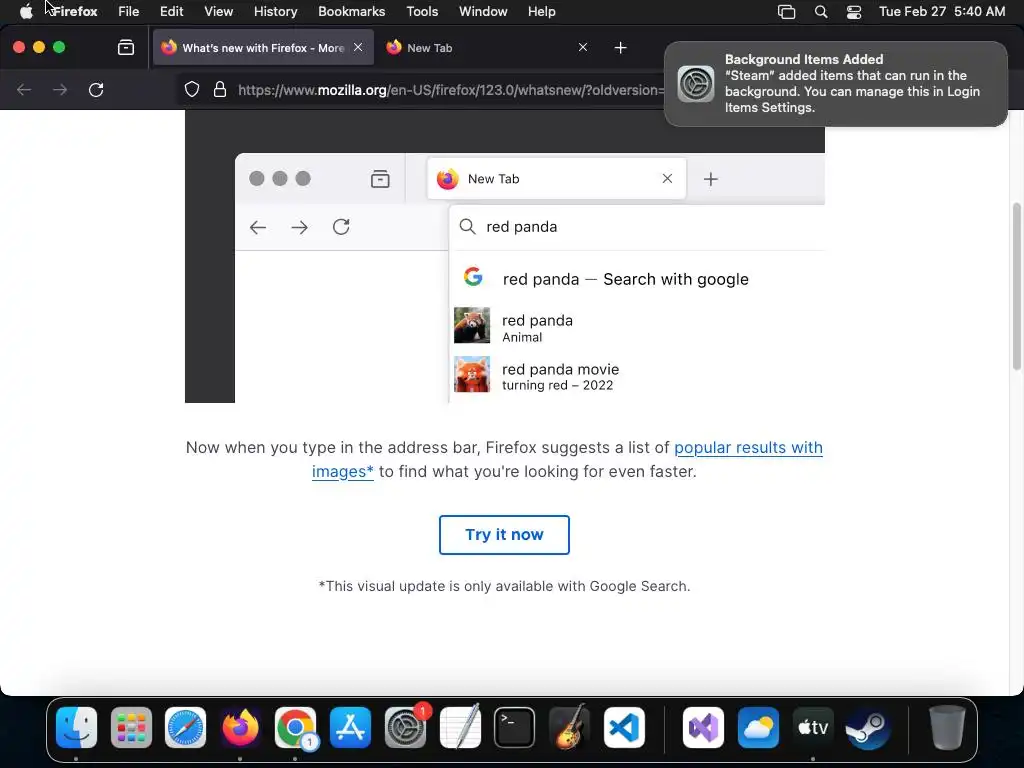Image resolution: width=1024 pixels, height=768 pixels.
Task: Open Control Center in menu bar
Action: [854, 12]
